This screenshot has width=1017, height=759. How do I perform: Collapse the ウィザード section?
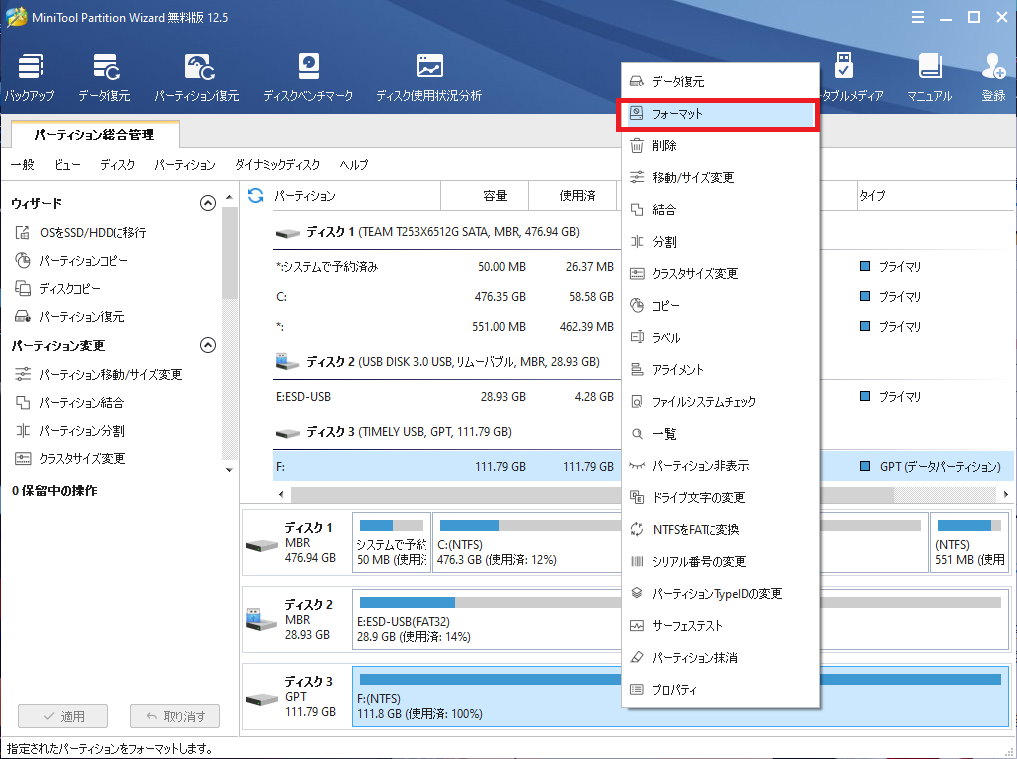208,204
